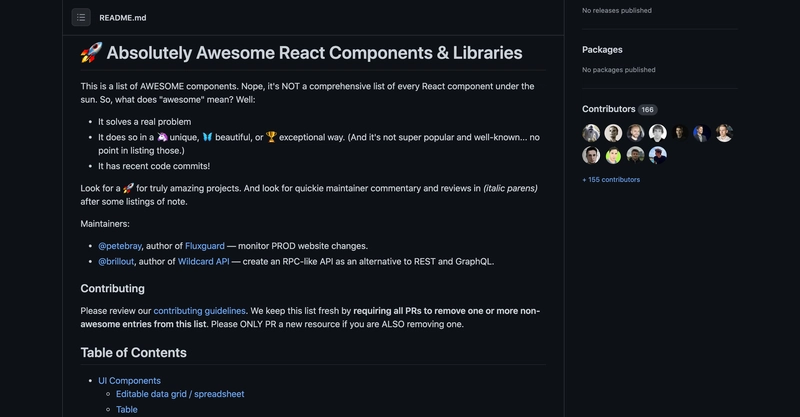Click the README.md file title

pos(122,18)
